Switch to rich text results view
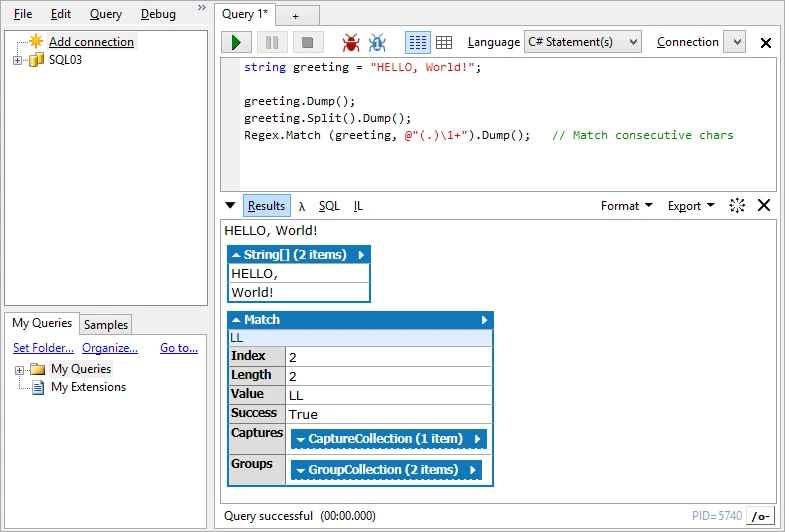The width and height of the screenshot is (785, 532). click(x=418, y=43)
